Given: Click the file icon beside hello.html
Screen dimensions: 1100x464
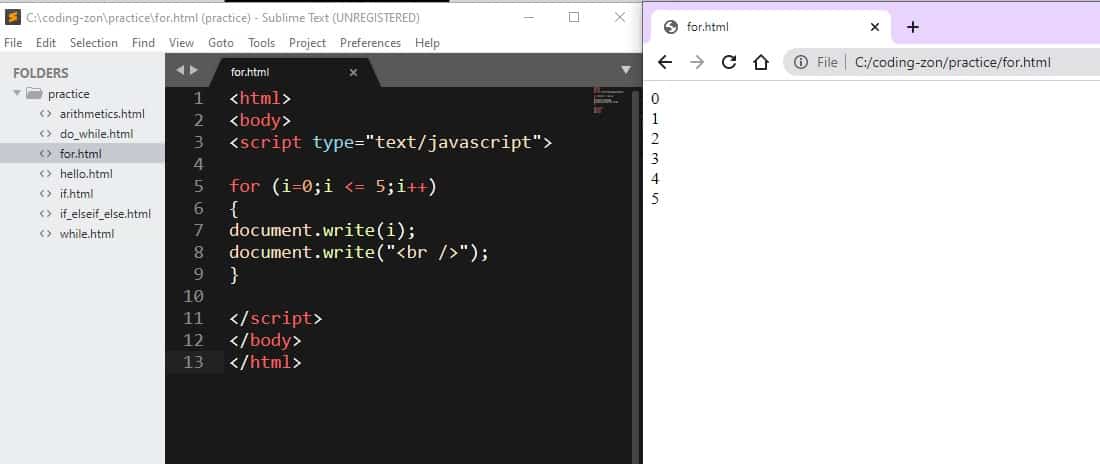Looking at the screenshot, I should point(46,173).
